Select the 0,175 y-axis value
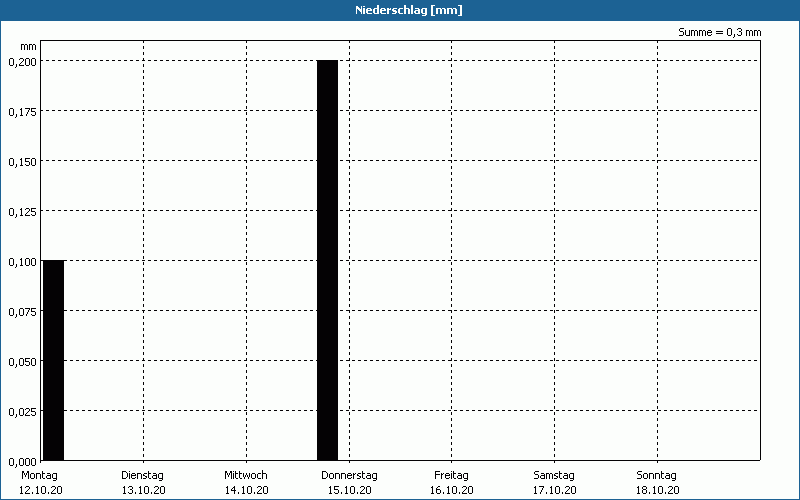This screenshot has height=500, width=800. tap(22, 111)
